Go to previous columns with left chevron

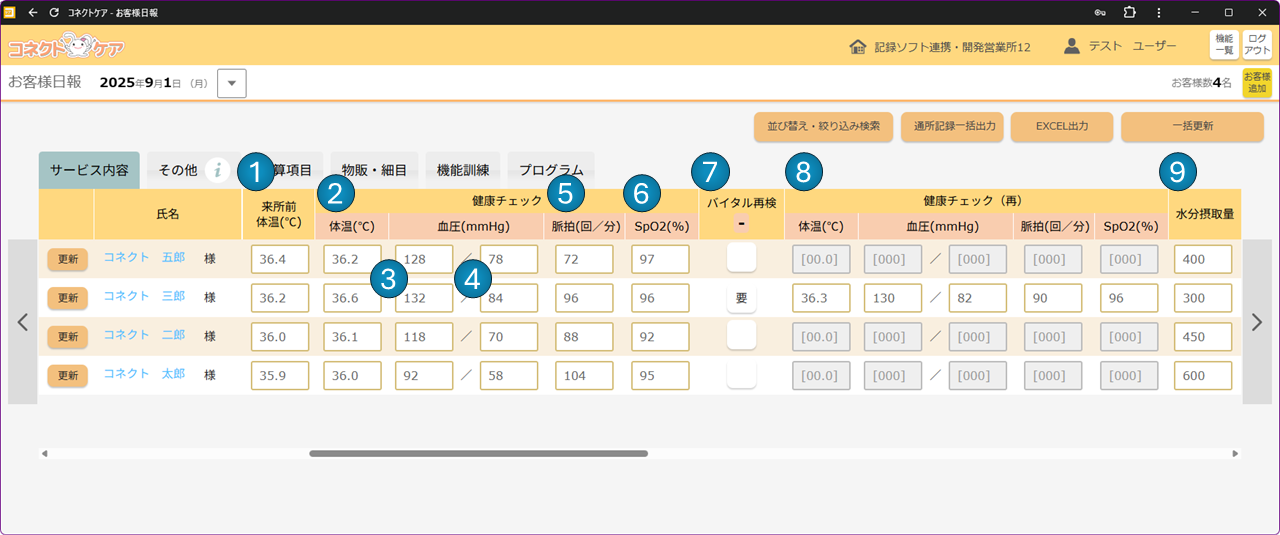(x=23, y=322)
